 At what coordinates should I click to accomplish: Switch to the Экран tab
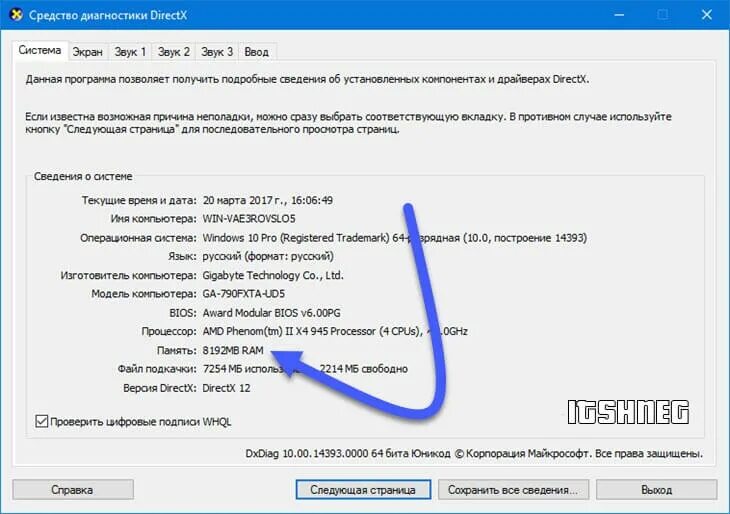click(88, 52)
